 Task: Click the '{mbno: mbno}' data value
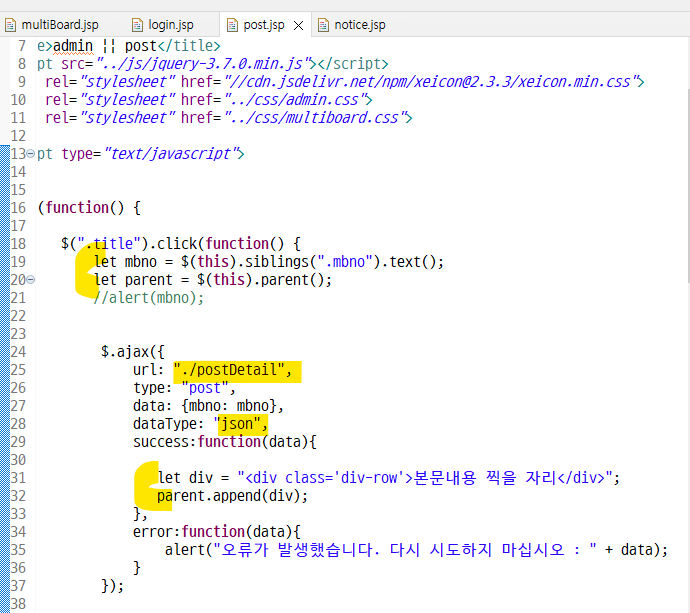[229, 406]
